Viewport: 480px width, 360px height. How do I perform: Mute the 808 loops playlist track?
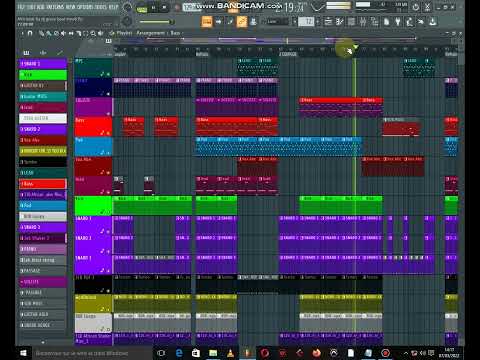pos(108,330)
